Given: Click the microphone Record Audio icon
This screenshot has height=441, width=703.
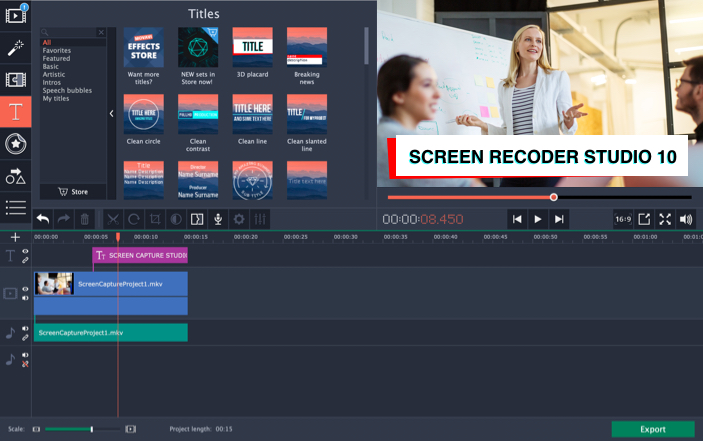Looking at the screenshot, I should 217,219.
